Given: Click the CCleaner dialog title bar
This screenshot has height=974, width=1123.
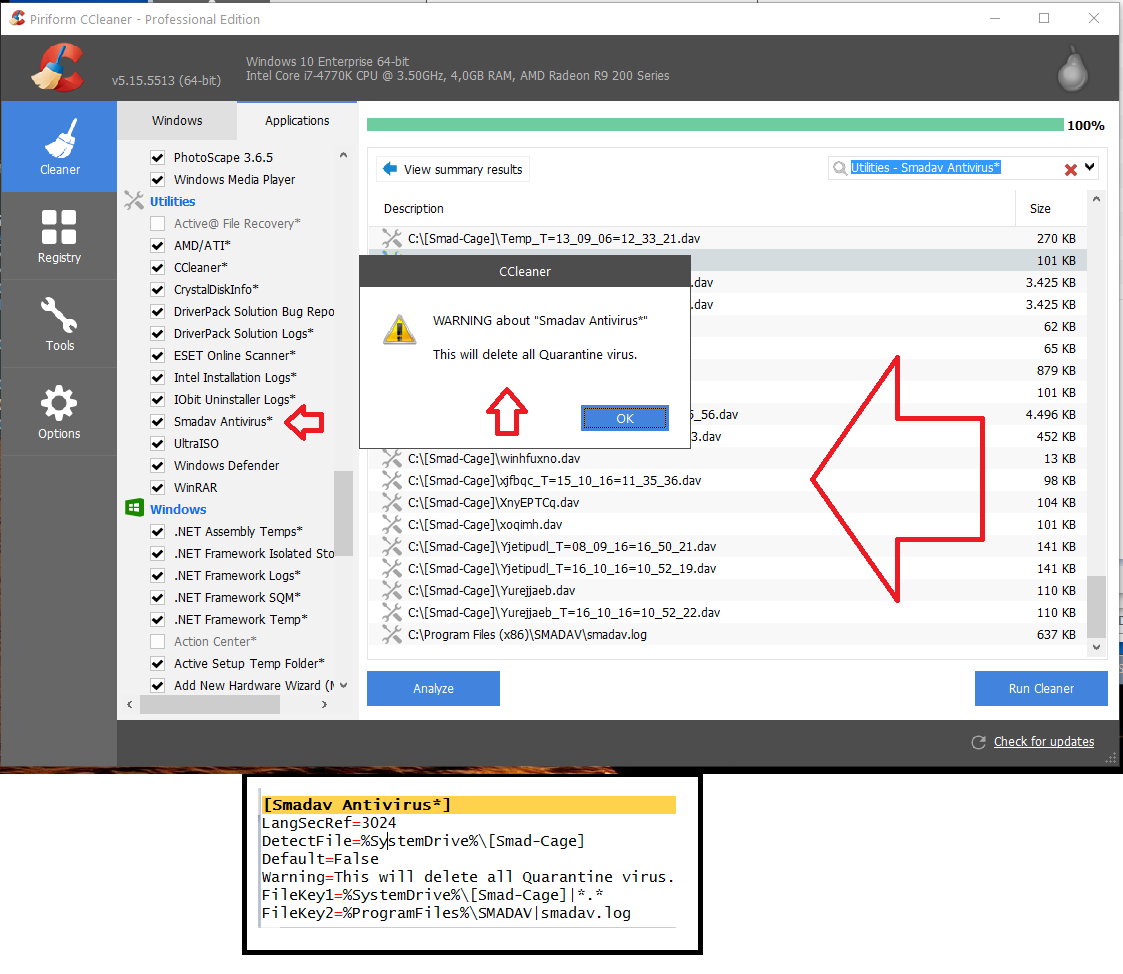Looking at the screenshot, I should tap(524, 271).
